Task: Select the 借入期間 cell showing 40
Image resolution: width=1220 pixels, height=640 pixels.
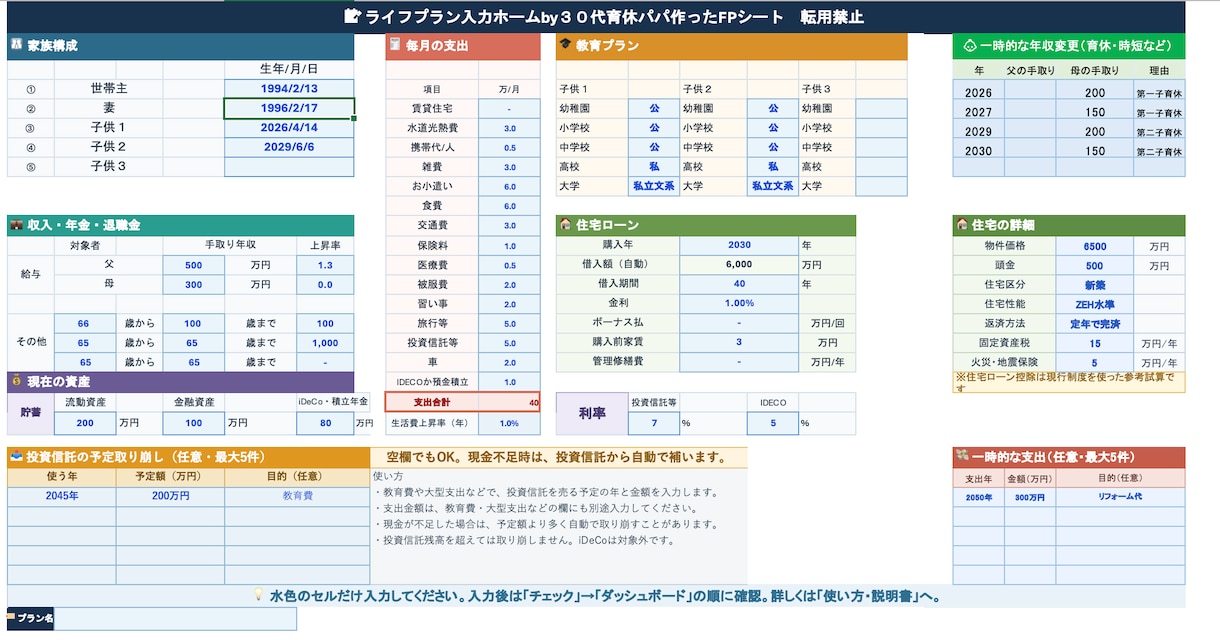Action: 739,283
